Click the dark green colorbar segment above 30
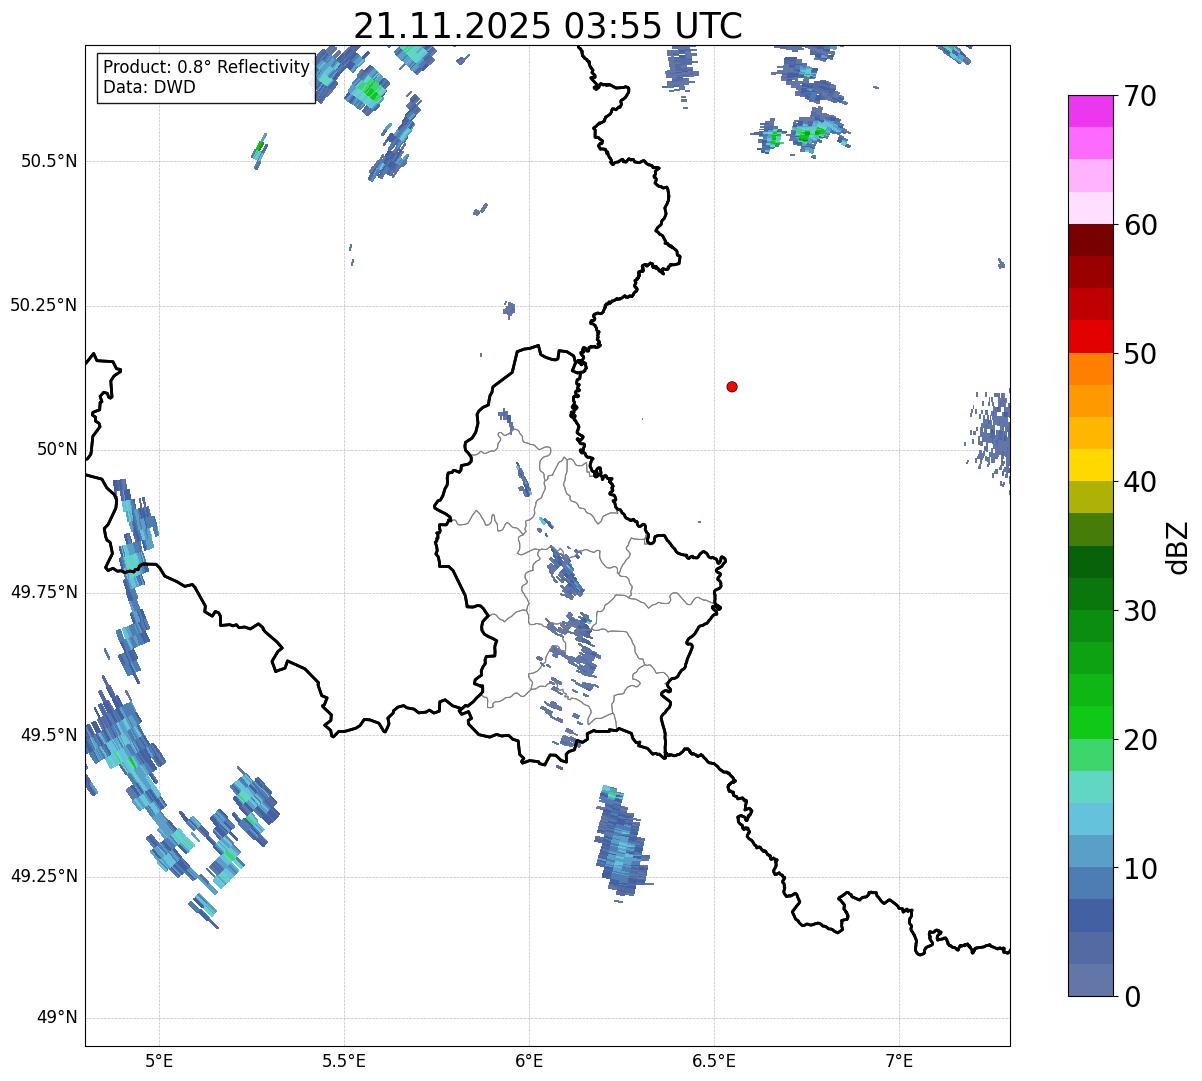The width and height of the screenshot is (1202, 1081). coord(1091,594)
